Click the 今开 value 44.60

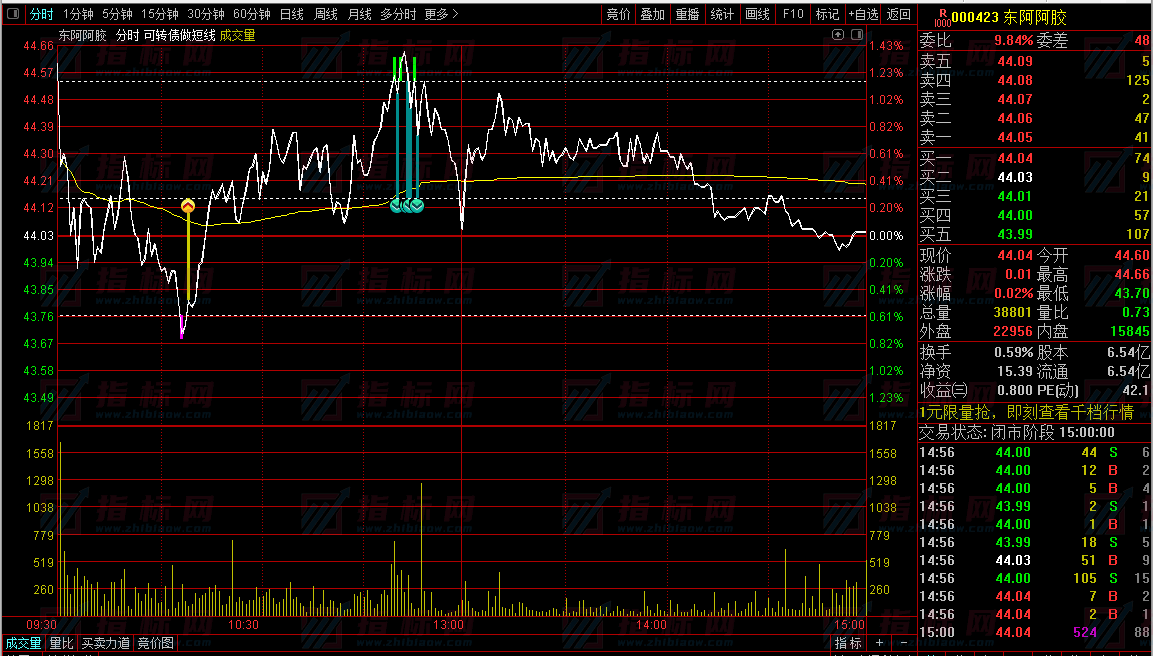(x=1132, y=256)
